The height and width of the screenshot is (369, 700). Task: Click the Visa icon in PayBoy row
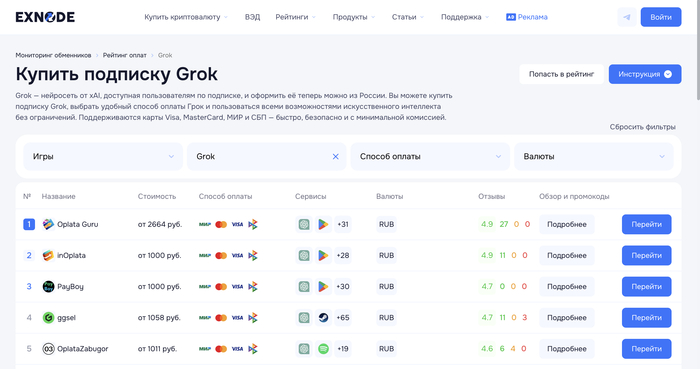(238, 286)
